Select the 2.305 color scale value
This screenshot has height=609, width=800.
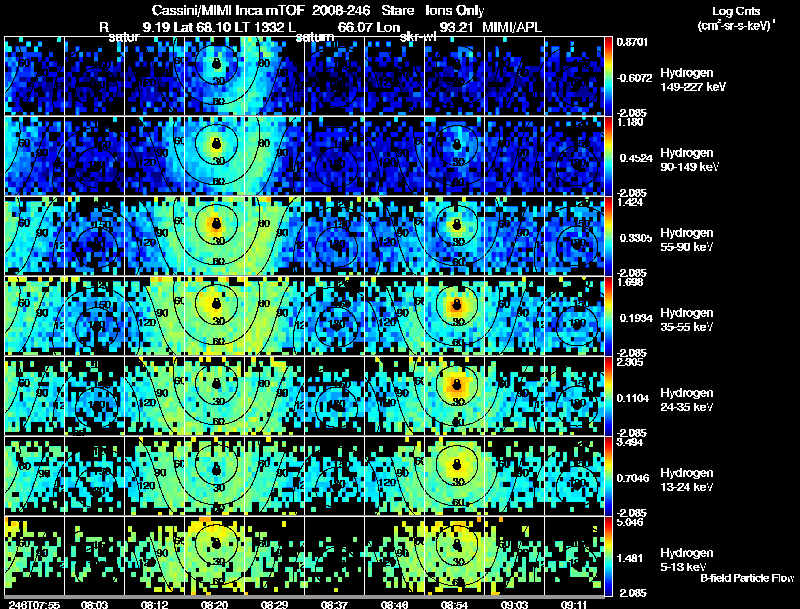pyautogui.click(x=631, y=363)
